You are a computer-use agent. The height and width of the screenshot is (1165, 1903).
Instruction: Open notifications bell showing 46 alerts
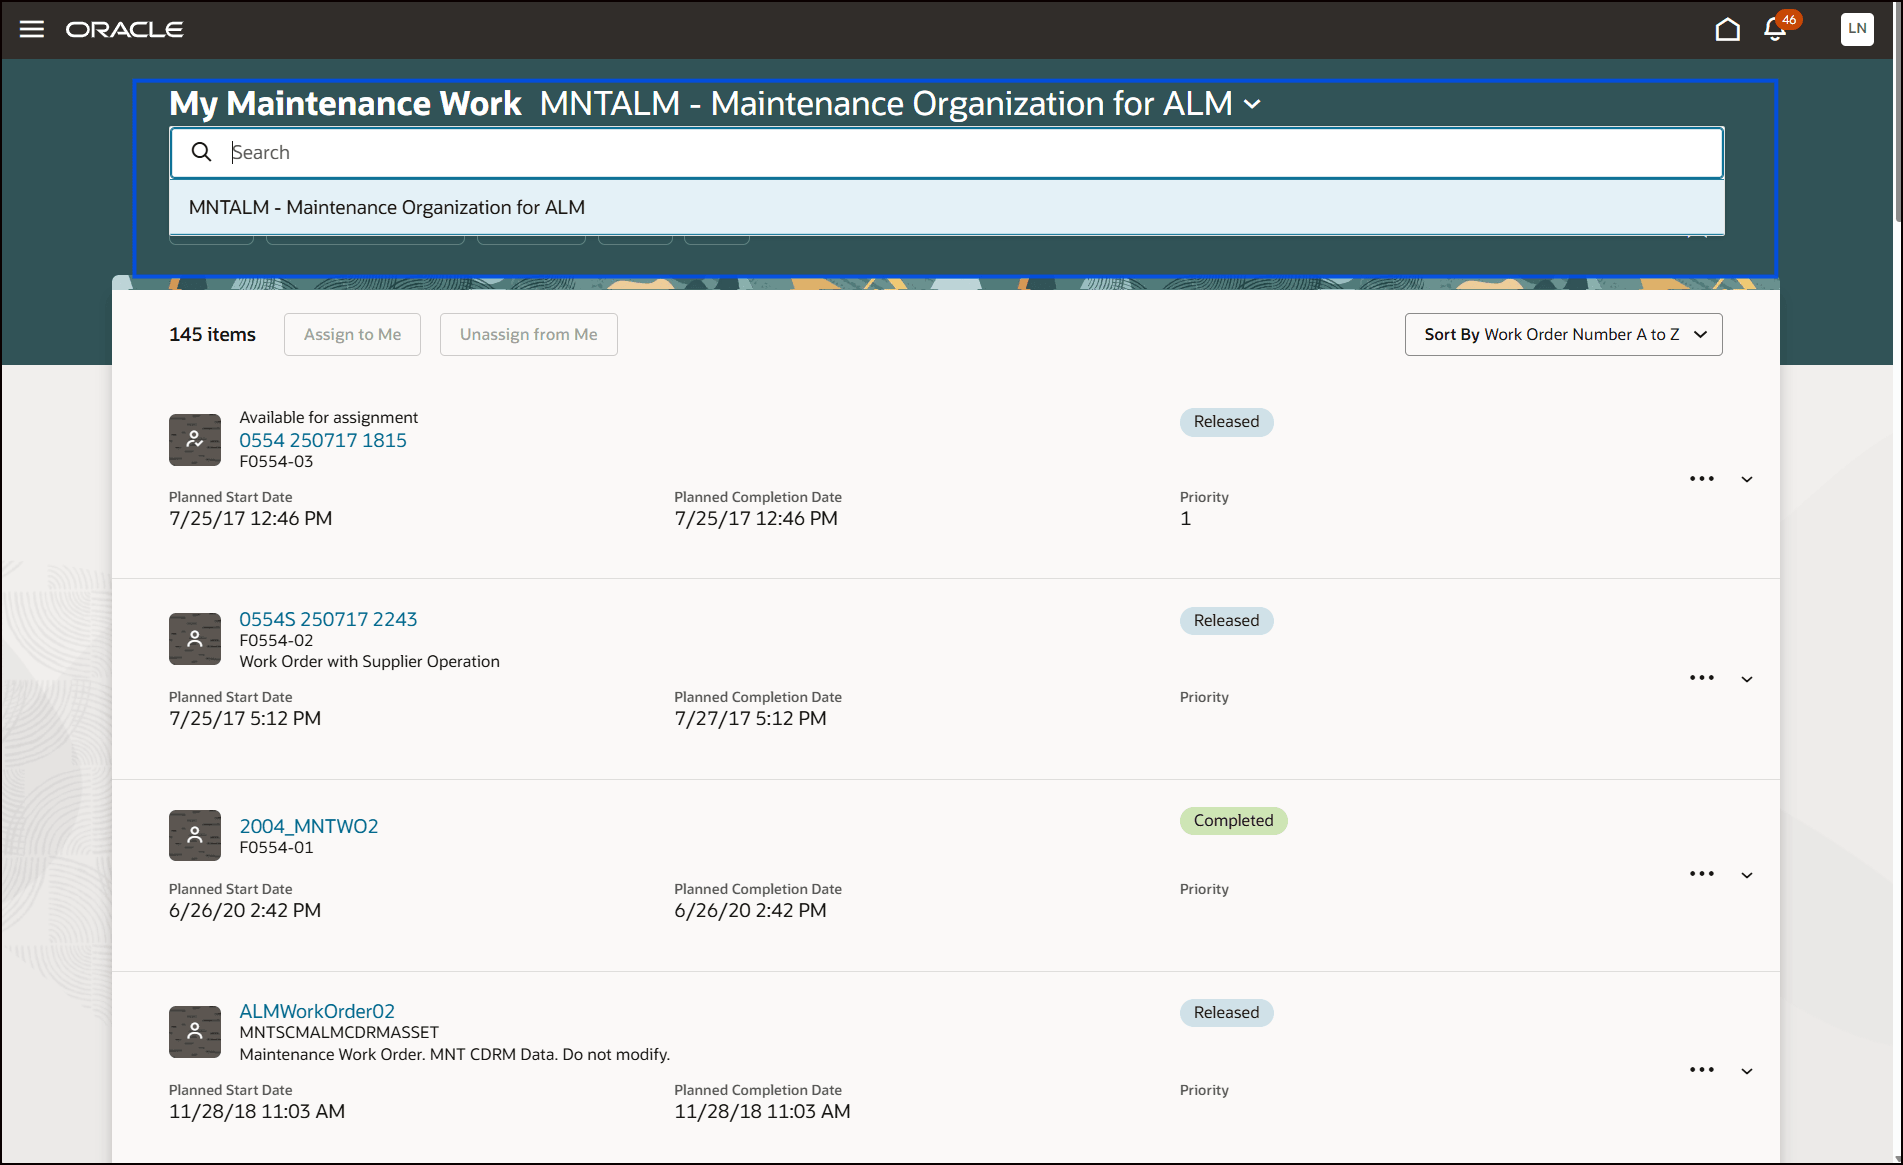pos(1773,30)
